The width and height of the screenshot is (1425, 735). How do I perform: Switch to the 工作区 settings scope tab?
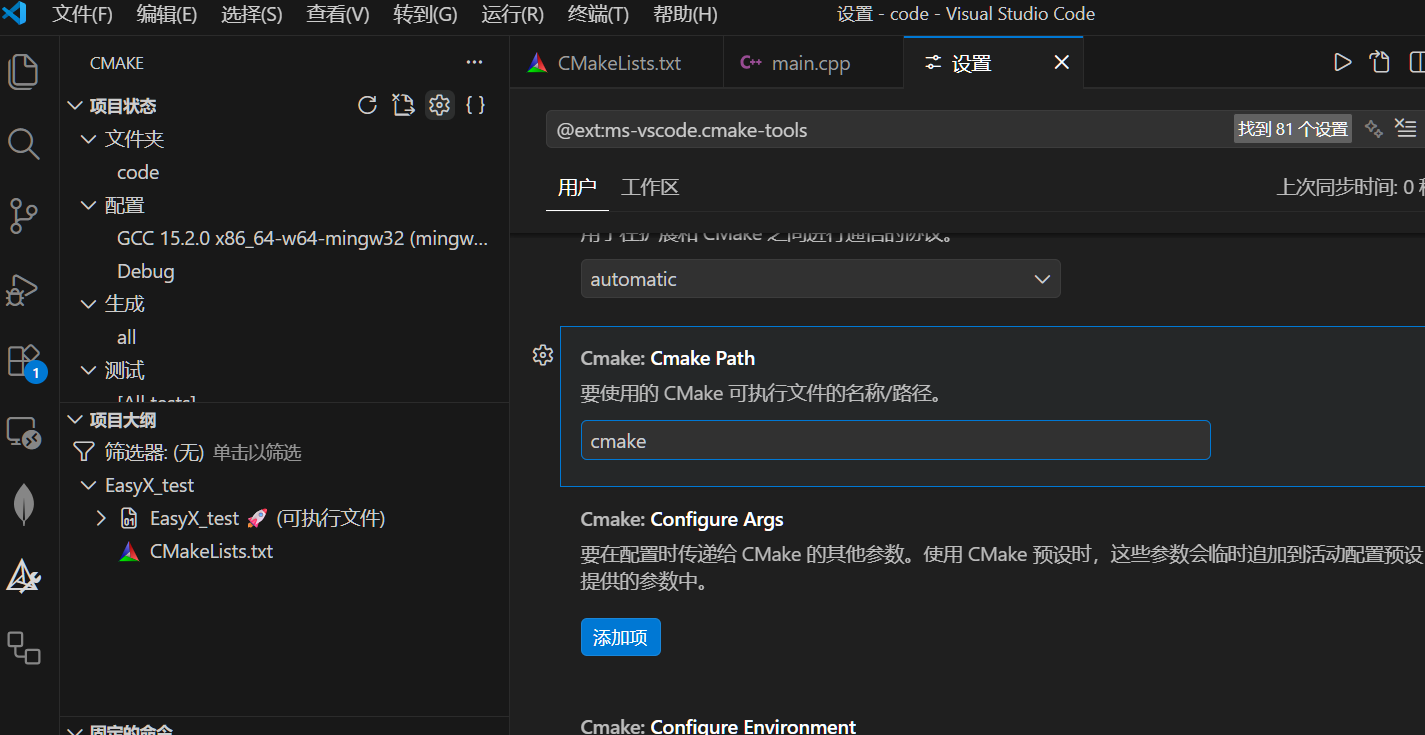tap(650, 187)
